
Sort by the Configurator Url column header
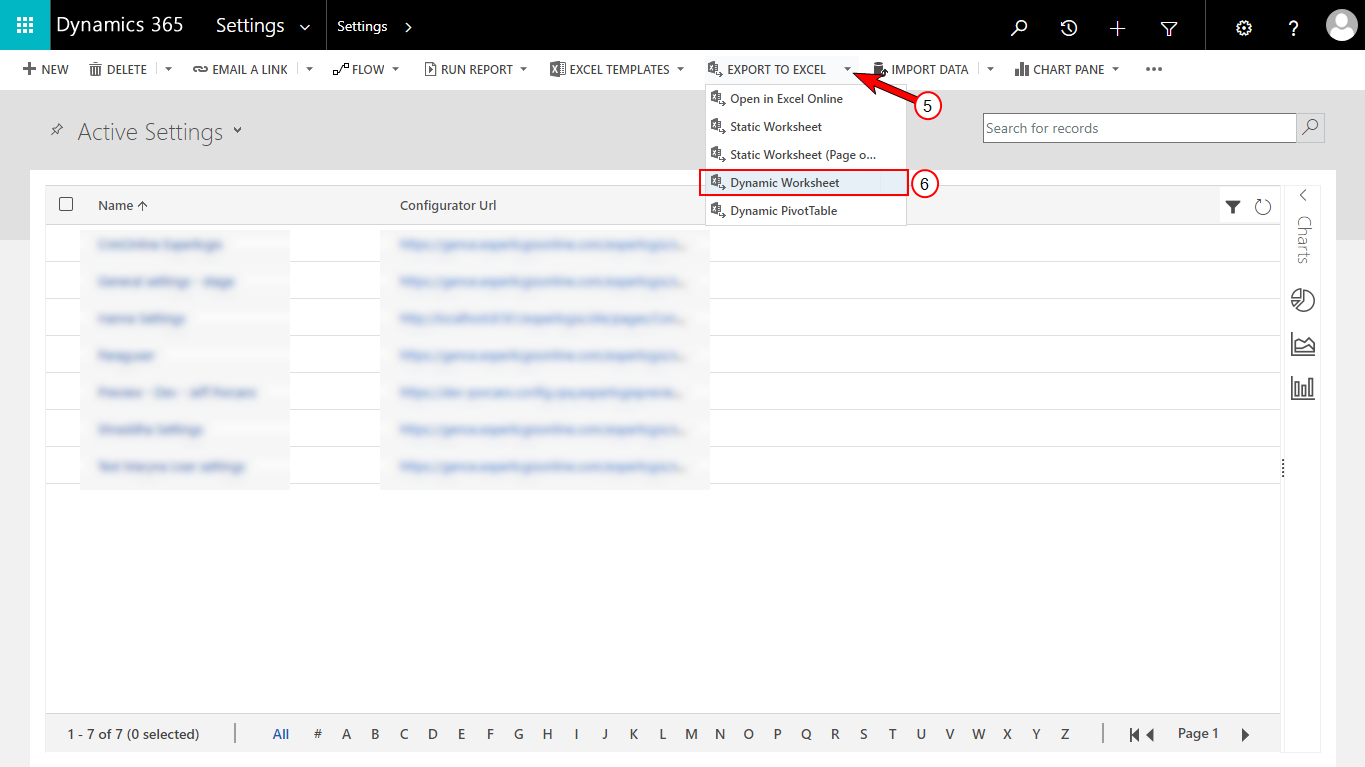click(448, 205)
